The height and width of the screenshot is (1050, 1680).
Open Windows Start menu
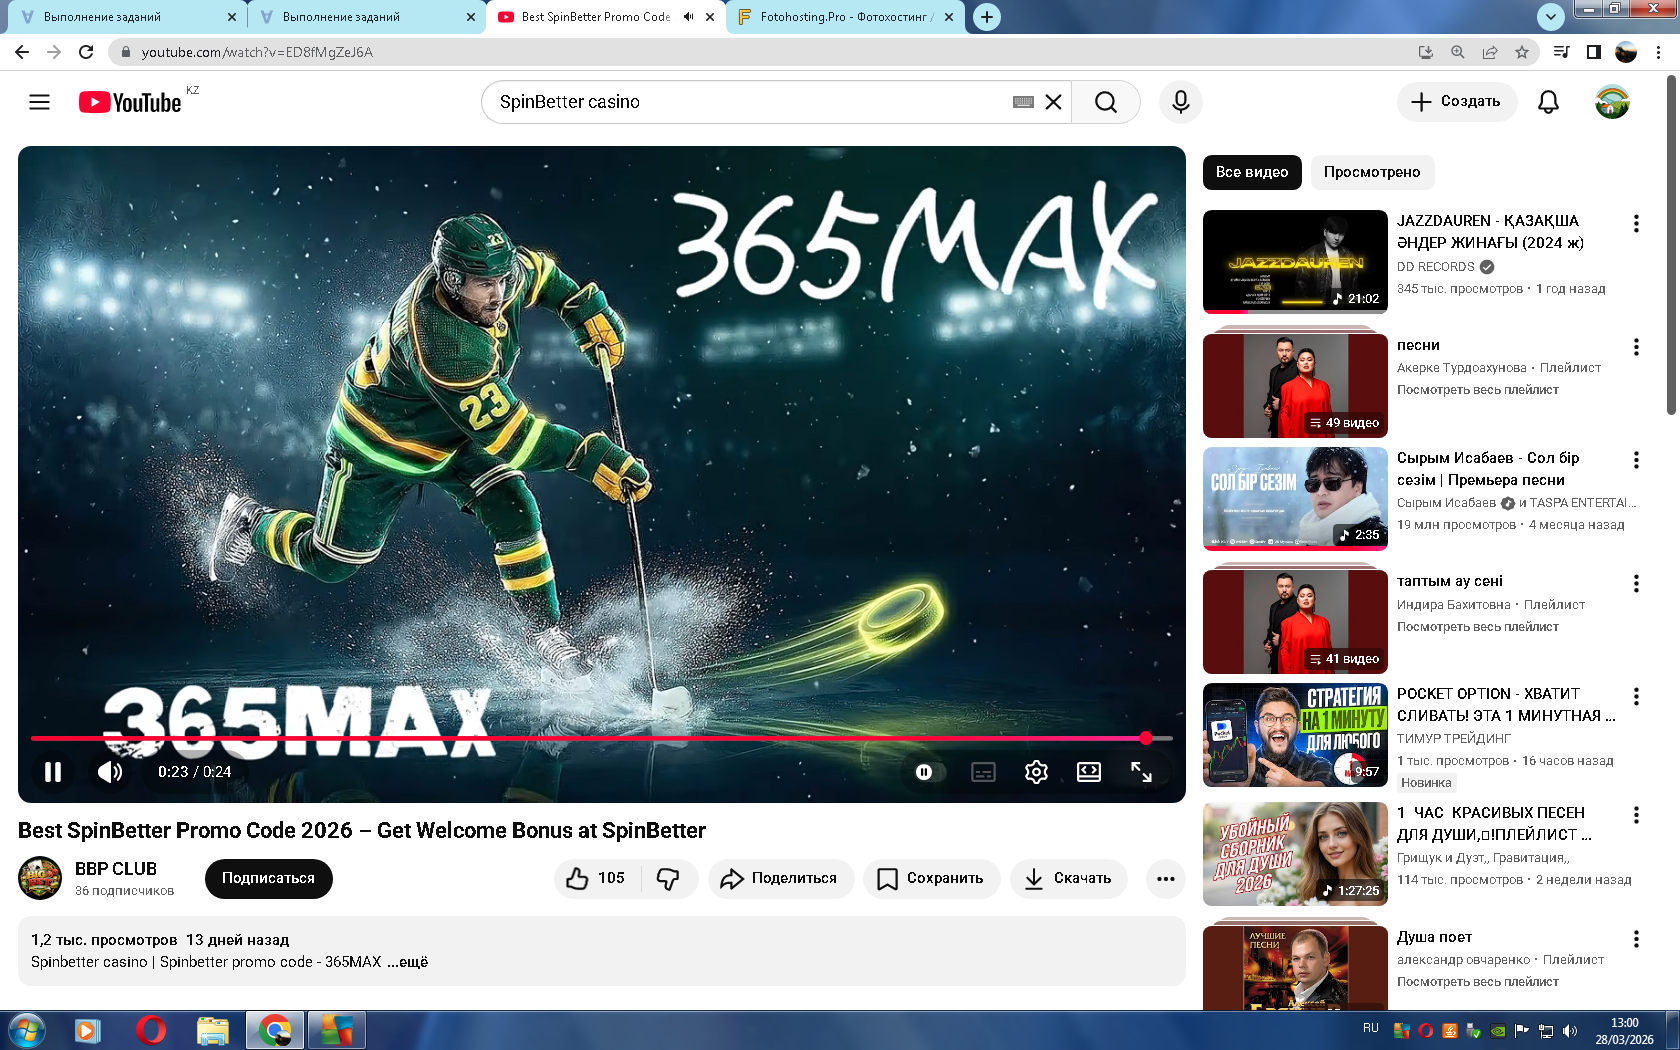(25, 1030)
